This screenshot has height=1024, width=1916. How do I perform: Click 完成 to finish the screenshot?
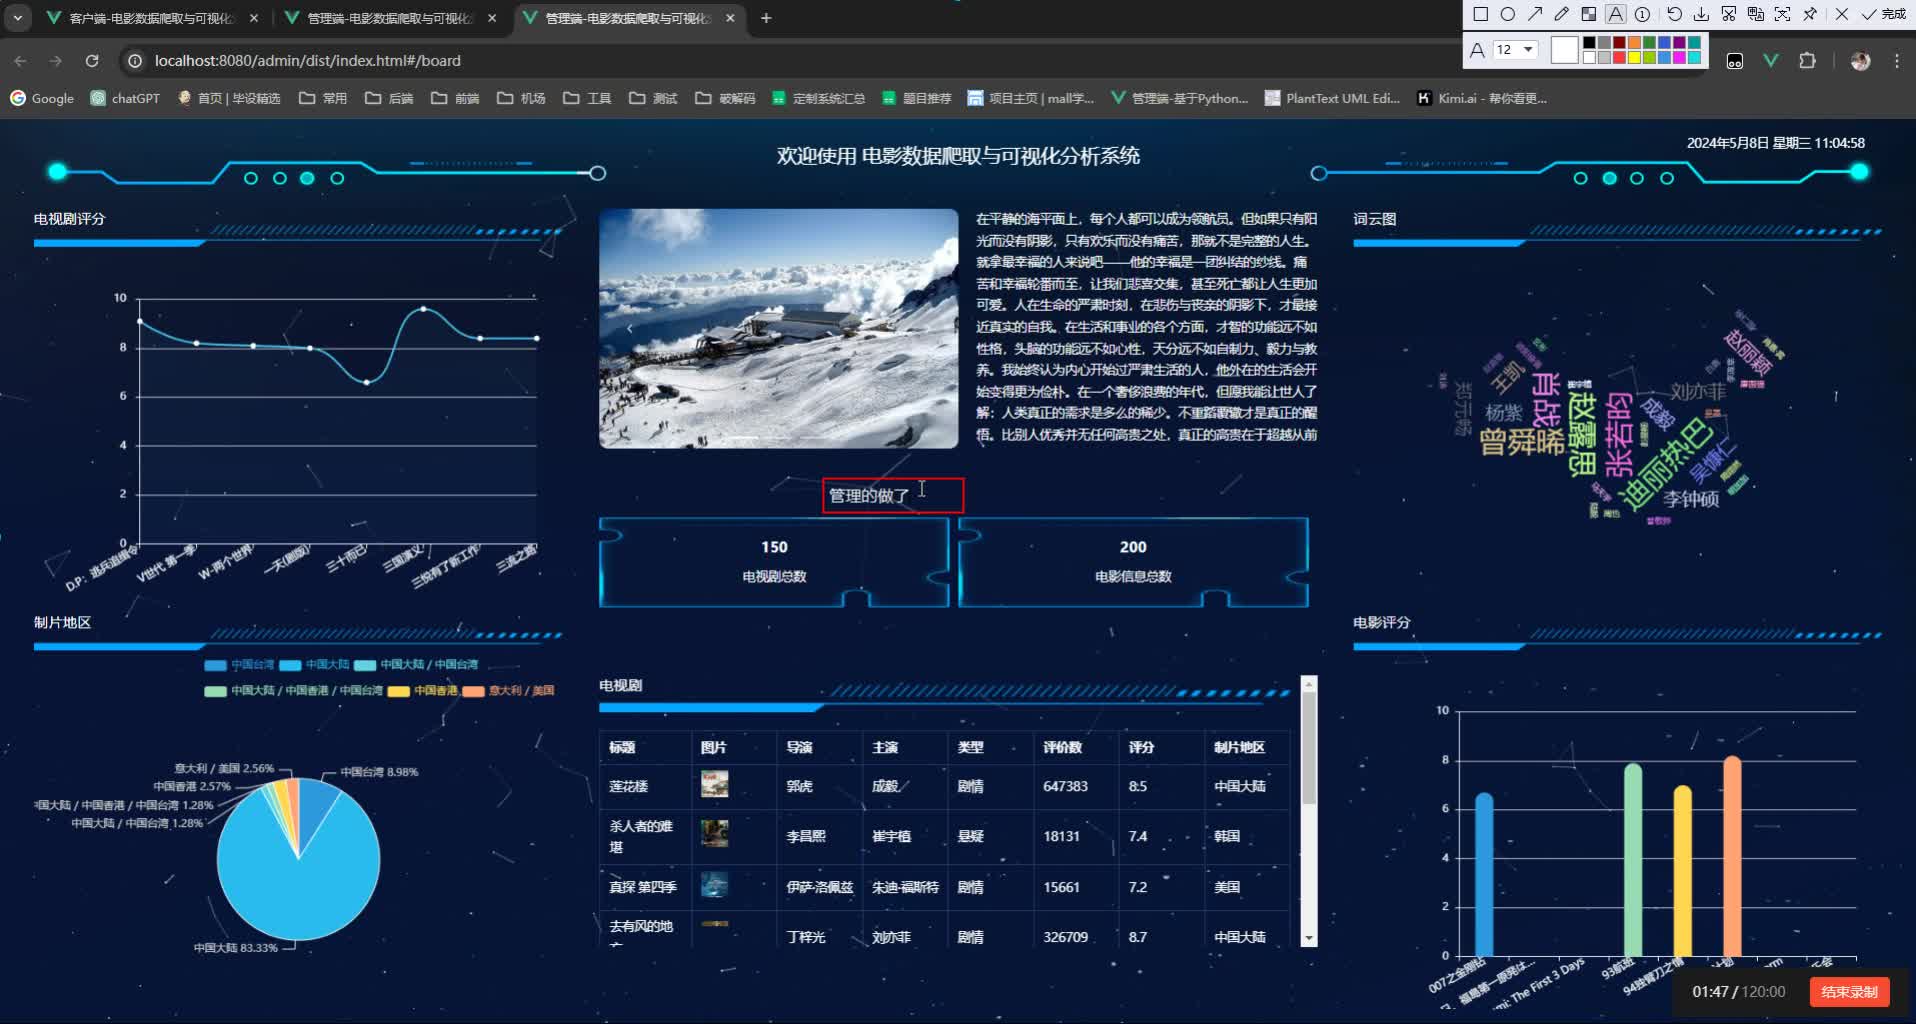(1884, 14)
